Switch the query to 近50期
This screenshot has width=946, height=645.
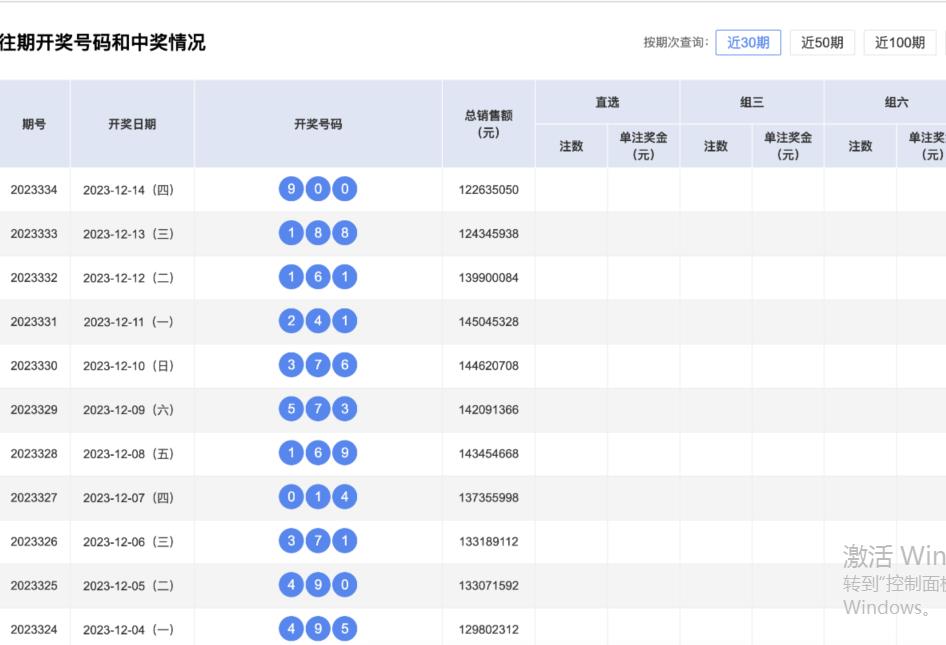pos(822,42)
